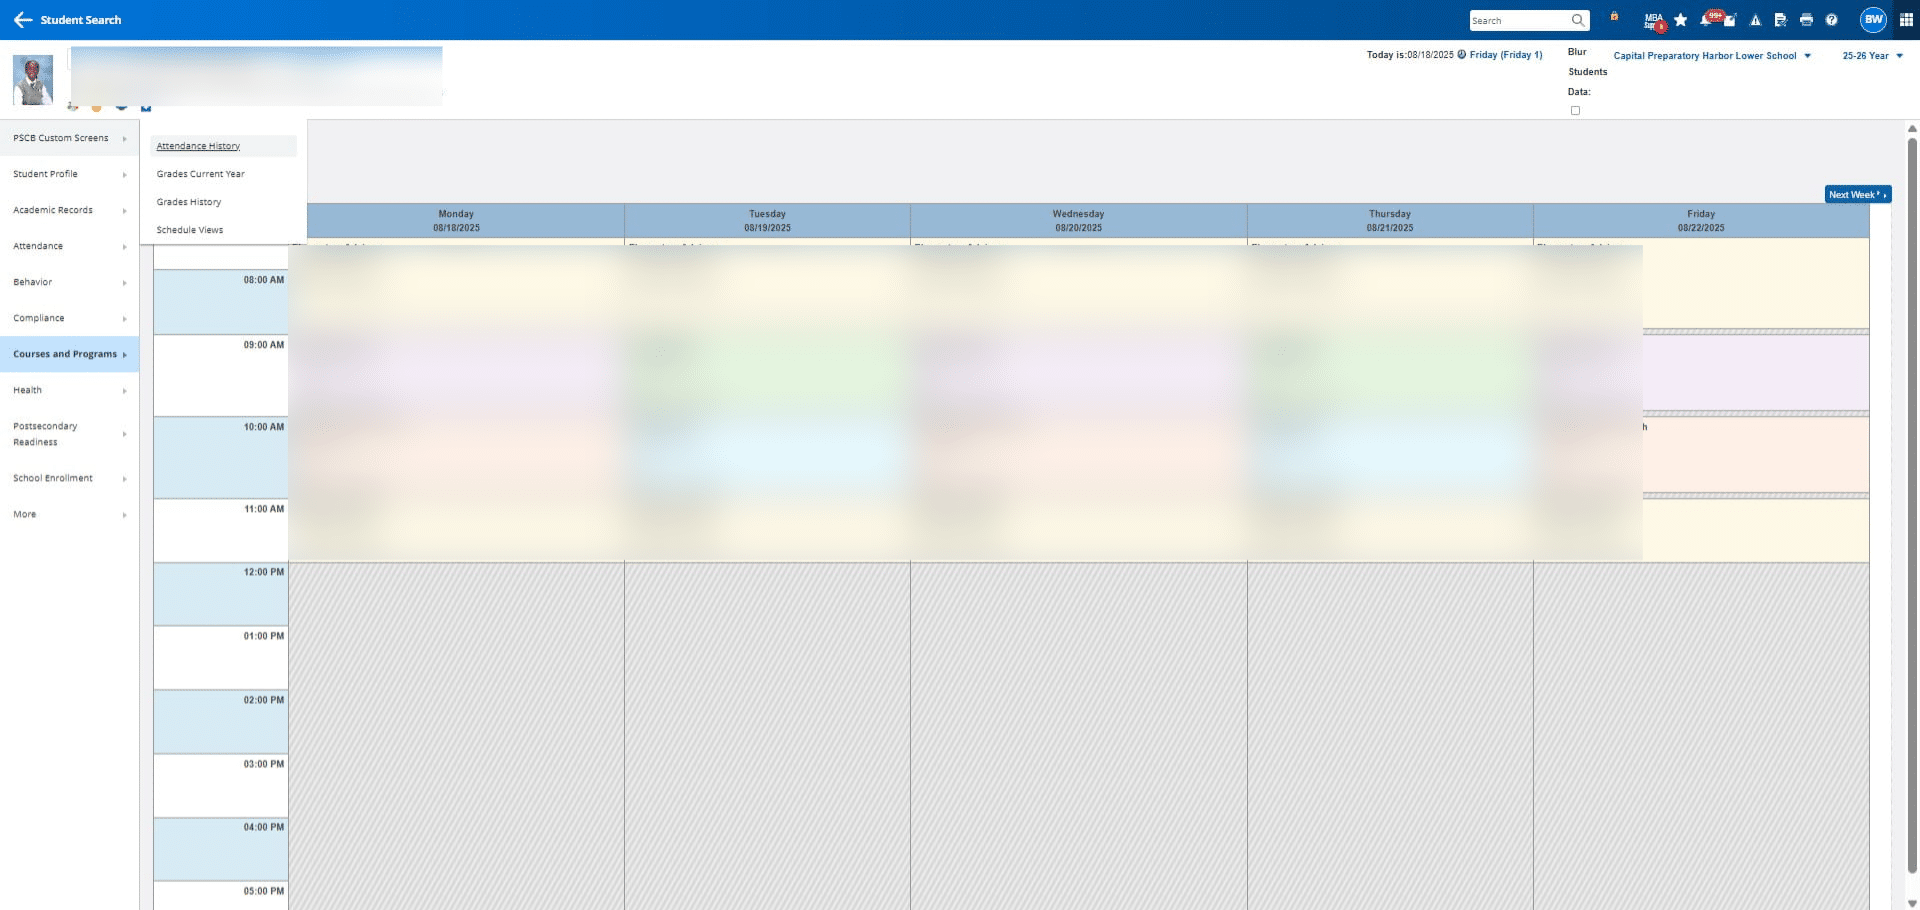
Task: Click the Monday 08/18/2025 column header
Action: pos(456,221)
